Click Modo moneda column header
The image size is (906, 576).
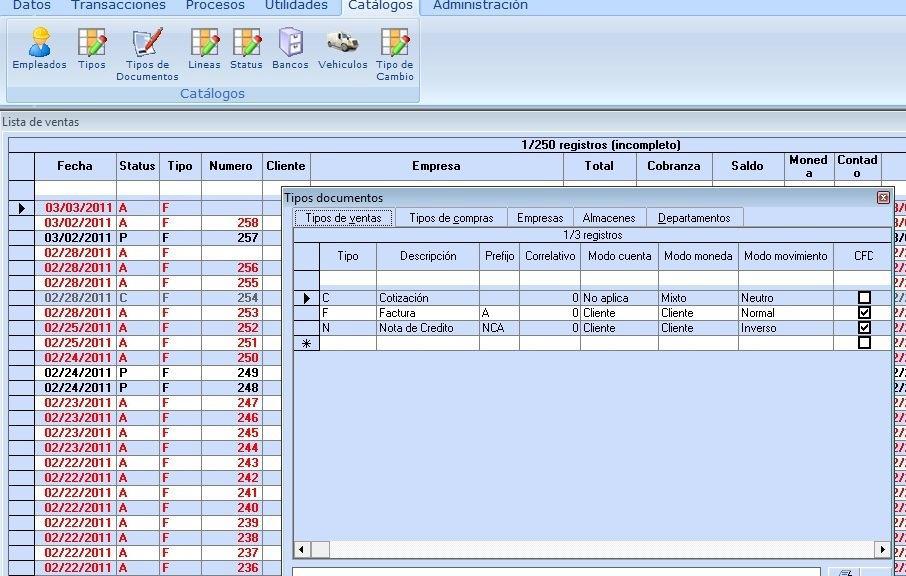tap(698, 256)
